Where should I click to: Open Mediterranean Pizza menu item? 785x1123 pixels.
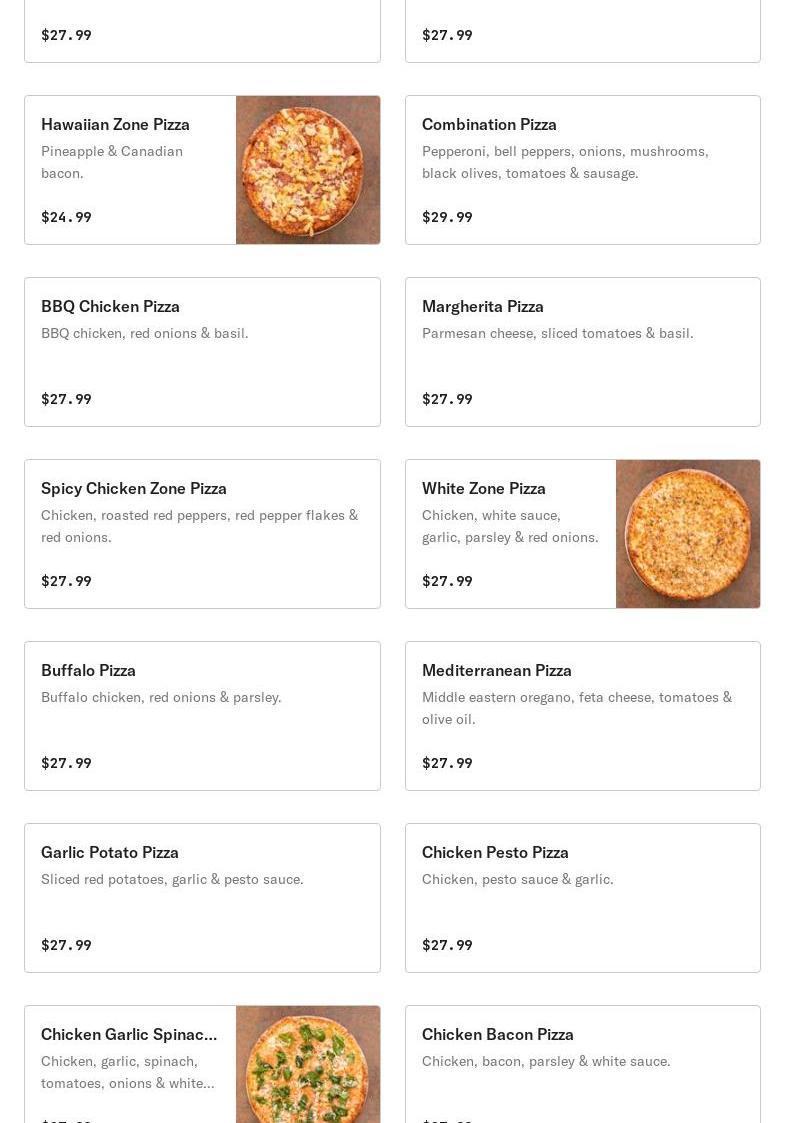(583, 715)
